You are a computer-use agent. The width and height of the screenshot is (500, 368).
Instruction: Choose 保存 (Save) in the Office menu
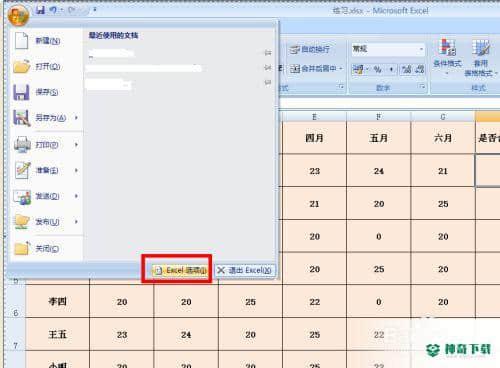pyautogui.click(x=45, y=92)
